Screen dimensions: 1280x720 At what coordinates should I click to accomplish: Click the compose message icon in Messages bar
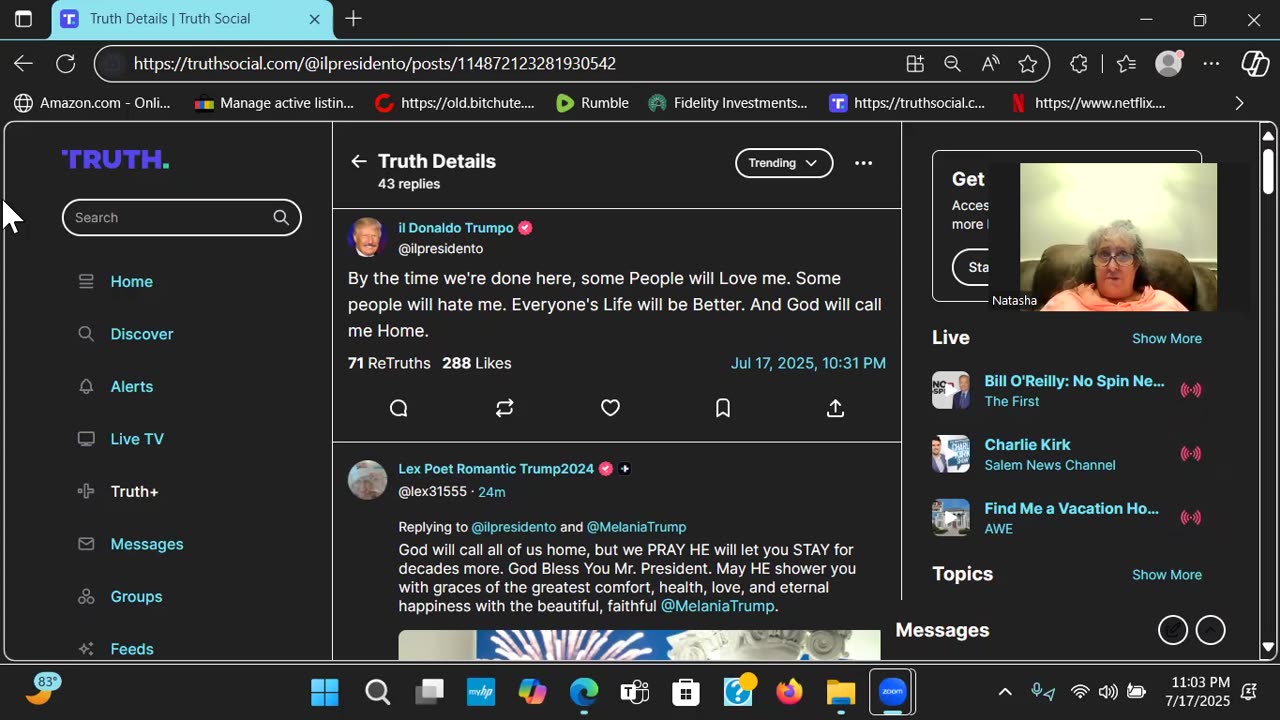[x=1173, y=630]
